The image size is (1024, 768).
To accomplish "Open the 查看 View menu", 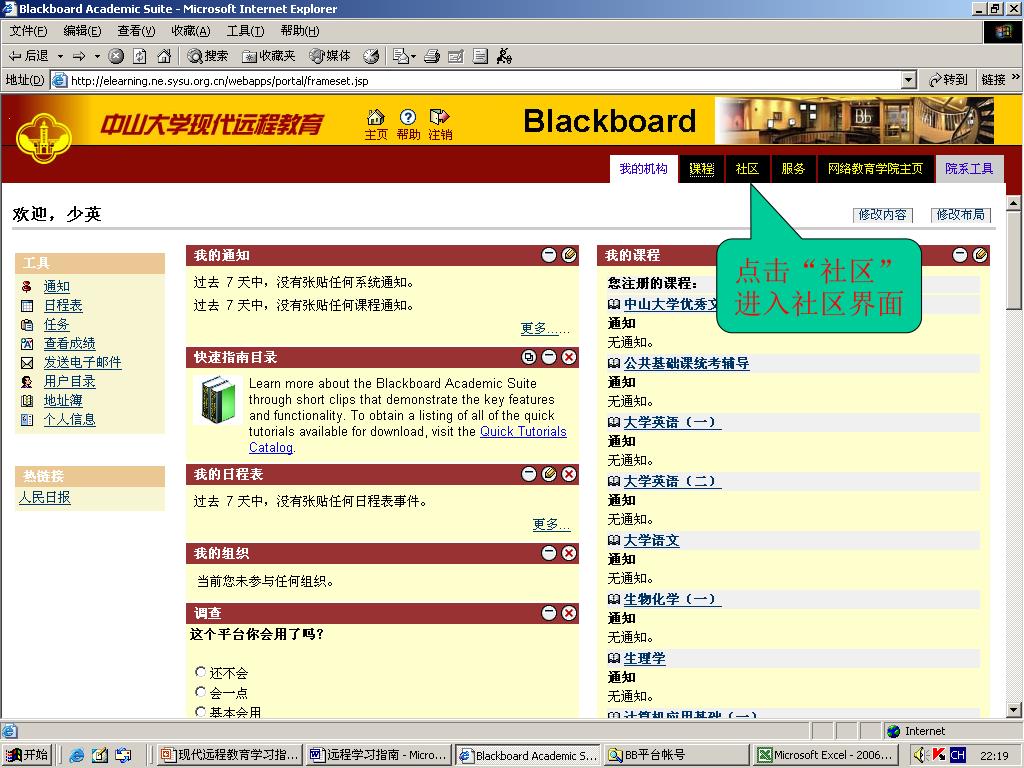I will 136,31.
